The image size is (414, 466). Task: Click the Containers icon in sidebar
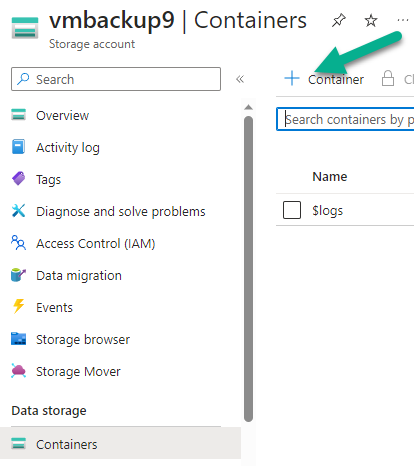(x=18, y=443)
